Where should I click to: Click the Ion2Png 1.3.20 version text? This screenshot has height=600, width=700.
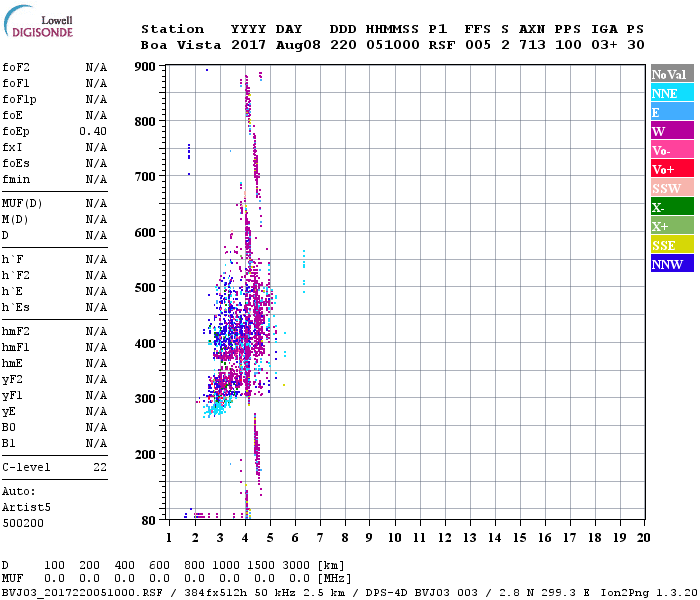point(649,593)
